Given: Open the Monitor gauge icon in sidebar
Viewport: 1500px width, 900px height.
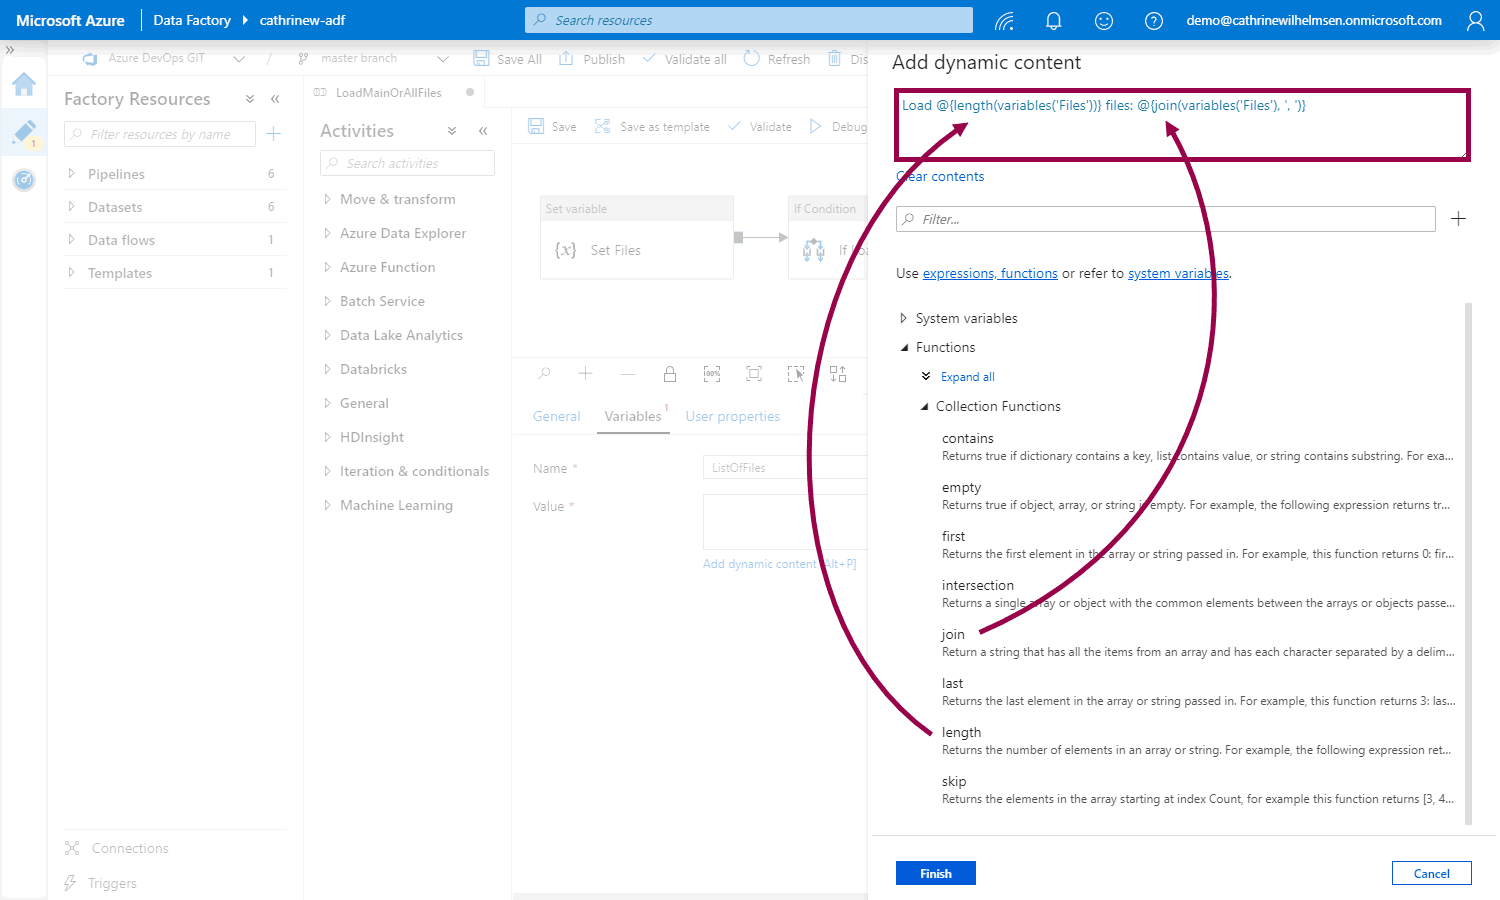Looking at the screenshot, I should tap(24, 180).
